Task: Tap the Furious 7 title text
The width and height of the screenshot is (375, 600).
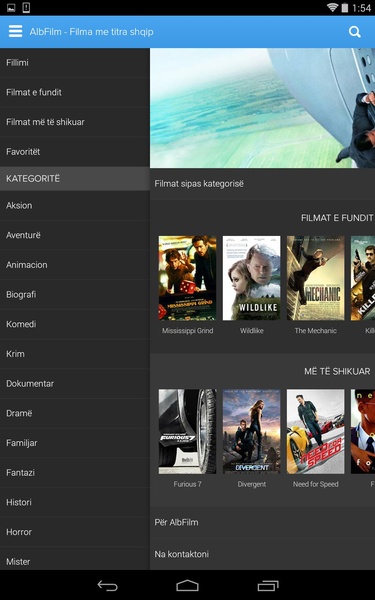Action: click(x=188, y=484)
